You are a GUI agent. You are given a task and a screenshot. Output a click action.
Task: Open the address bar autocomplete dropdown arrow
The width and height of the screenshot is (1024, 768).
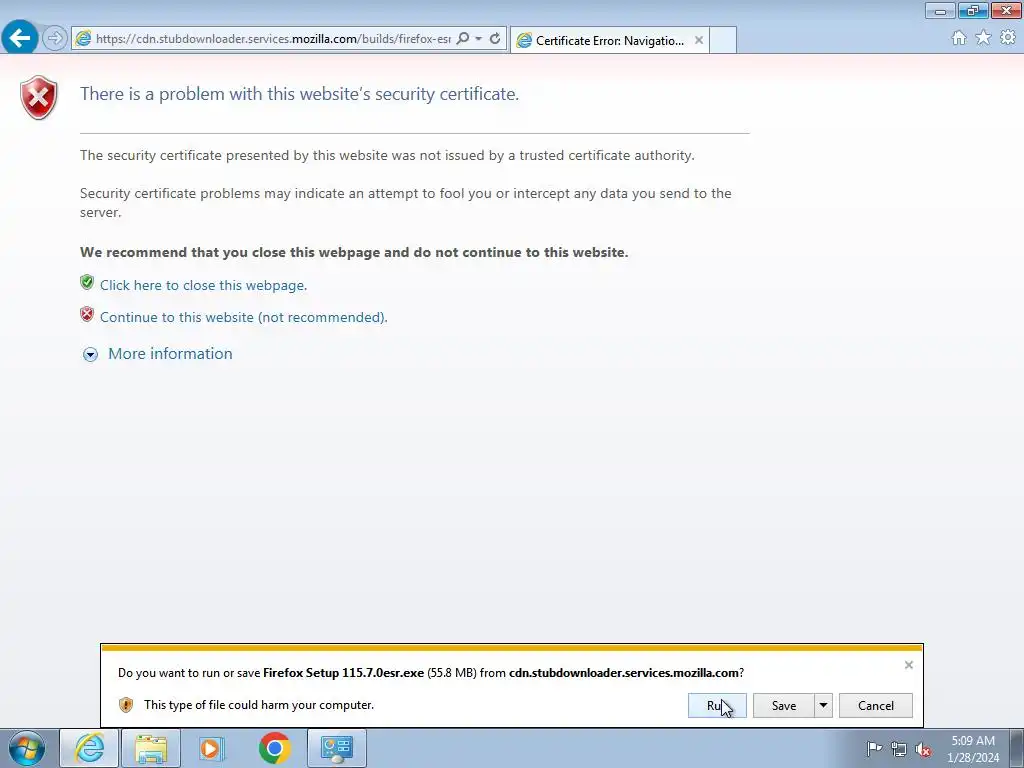[479, 39]
